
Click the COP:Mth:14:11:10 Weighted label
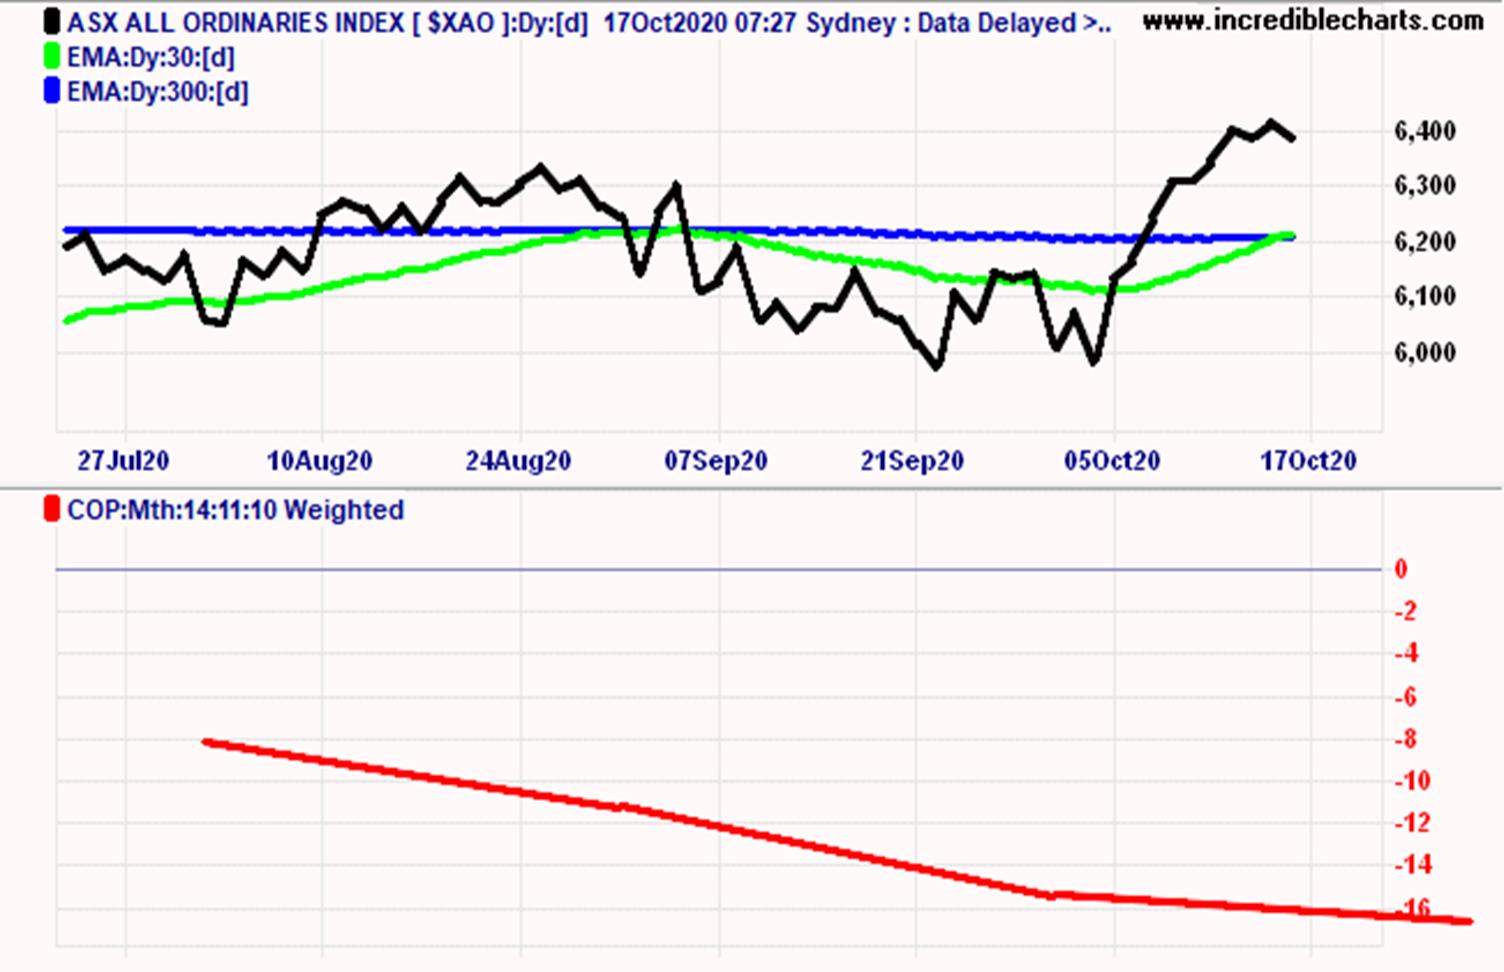click(x=235, y=510)
